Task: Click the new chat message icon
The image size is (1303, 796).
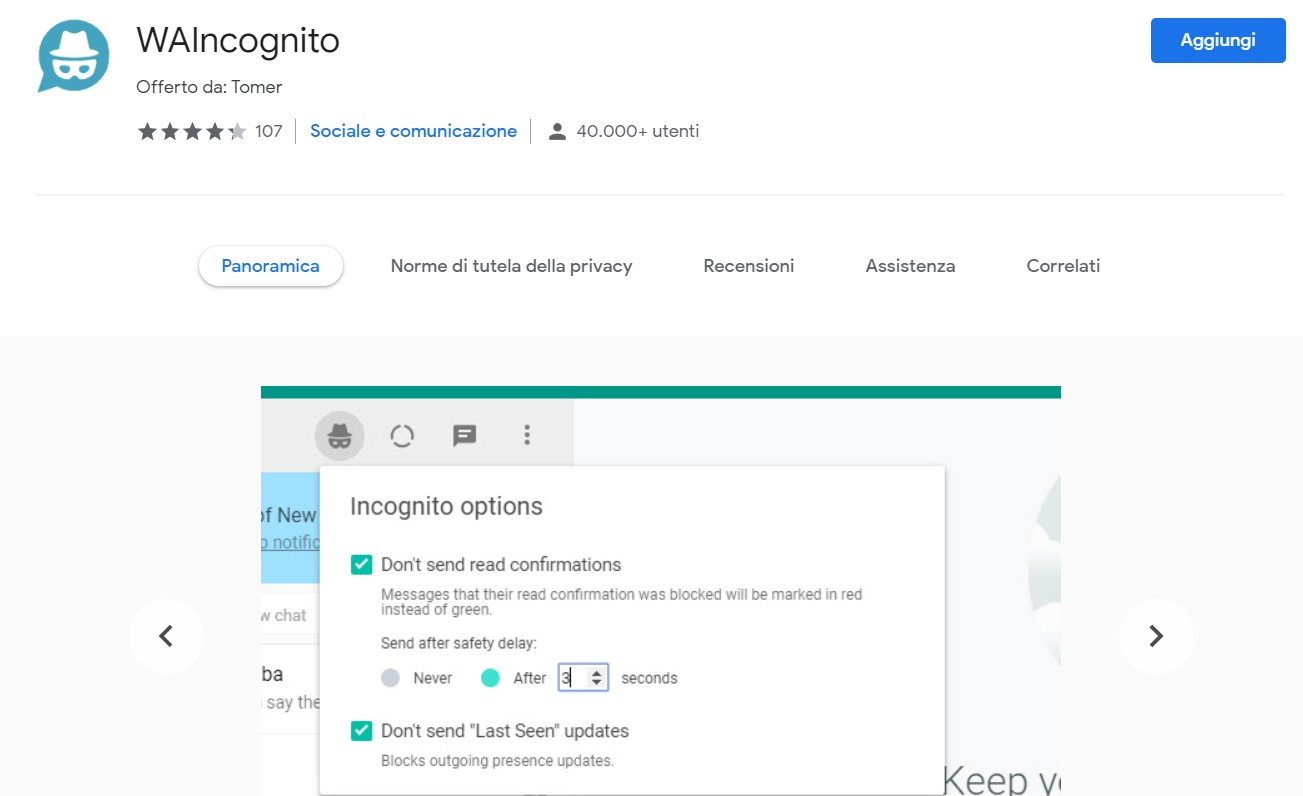Action: (464, 435)
